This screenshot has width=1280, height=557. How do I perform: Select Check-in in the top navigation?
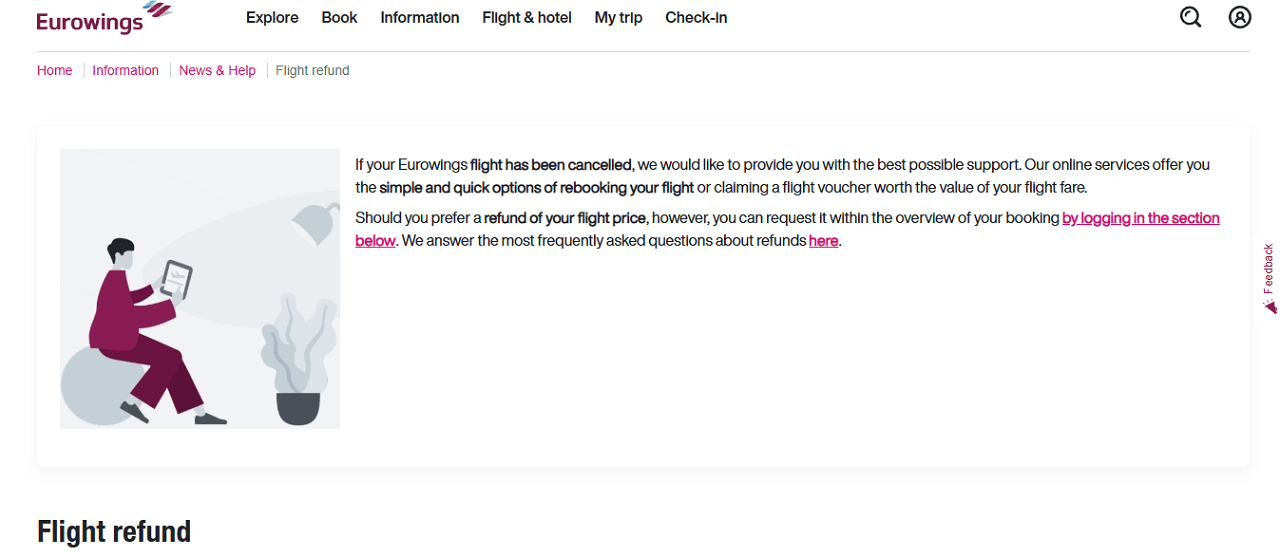click(x=696, y=17)
